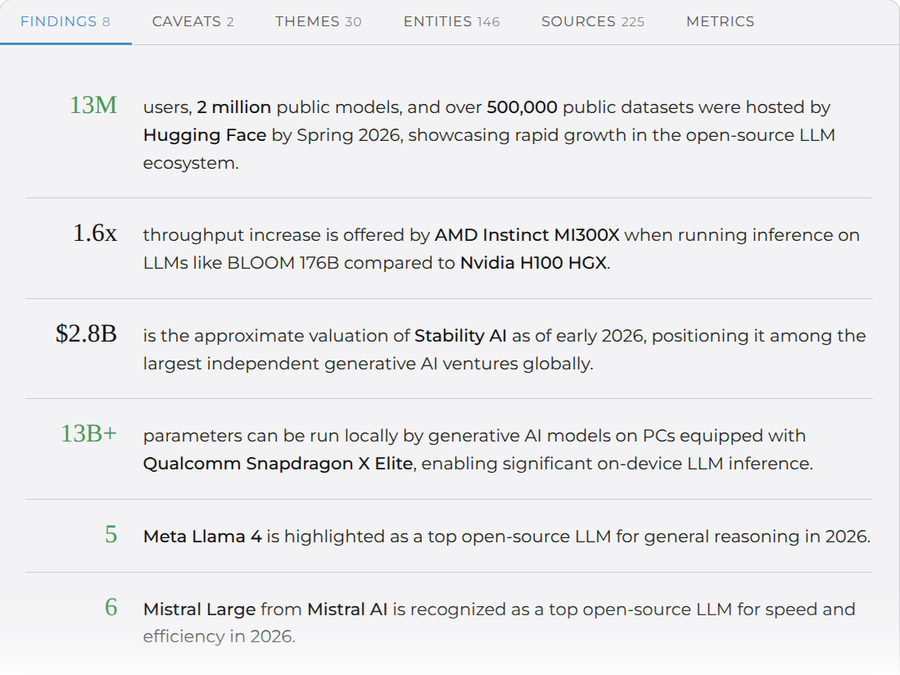This screenshot has height=675, width=900.
Task: Click the bold Mistral AI company name
Action: coord(347,609)
